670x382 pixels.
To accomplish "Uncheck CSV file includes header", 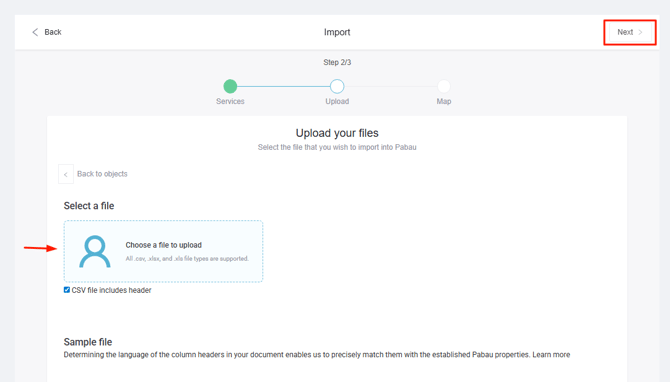I will tap(67, 290).
